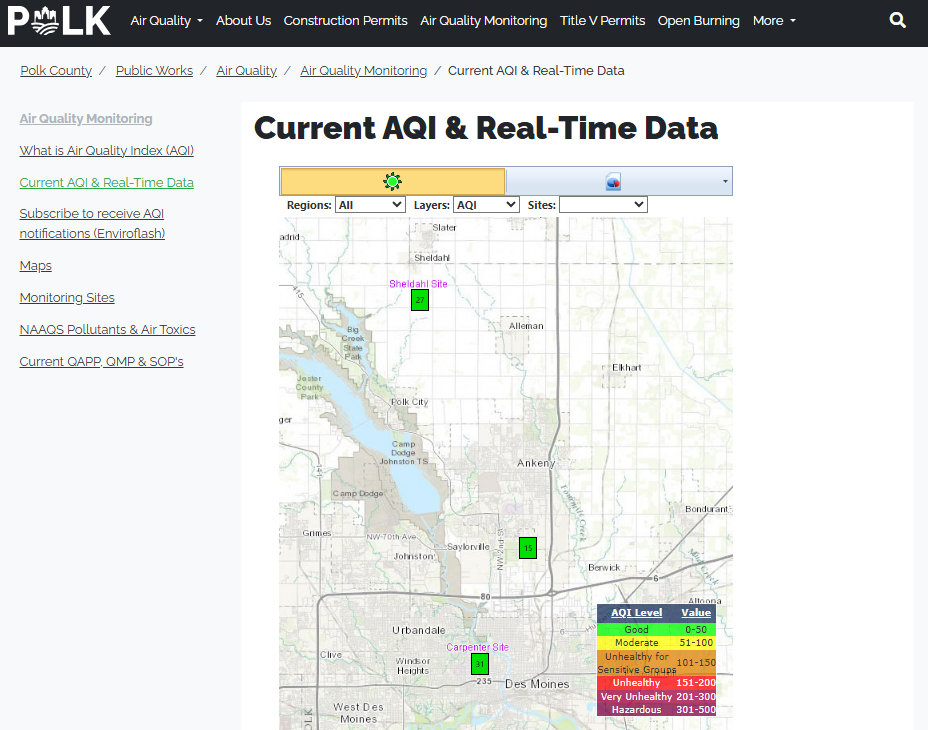Screen dimensions: 928x730
Task: Open the Sites dropdown
Action: click(603, 205)
